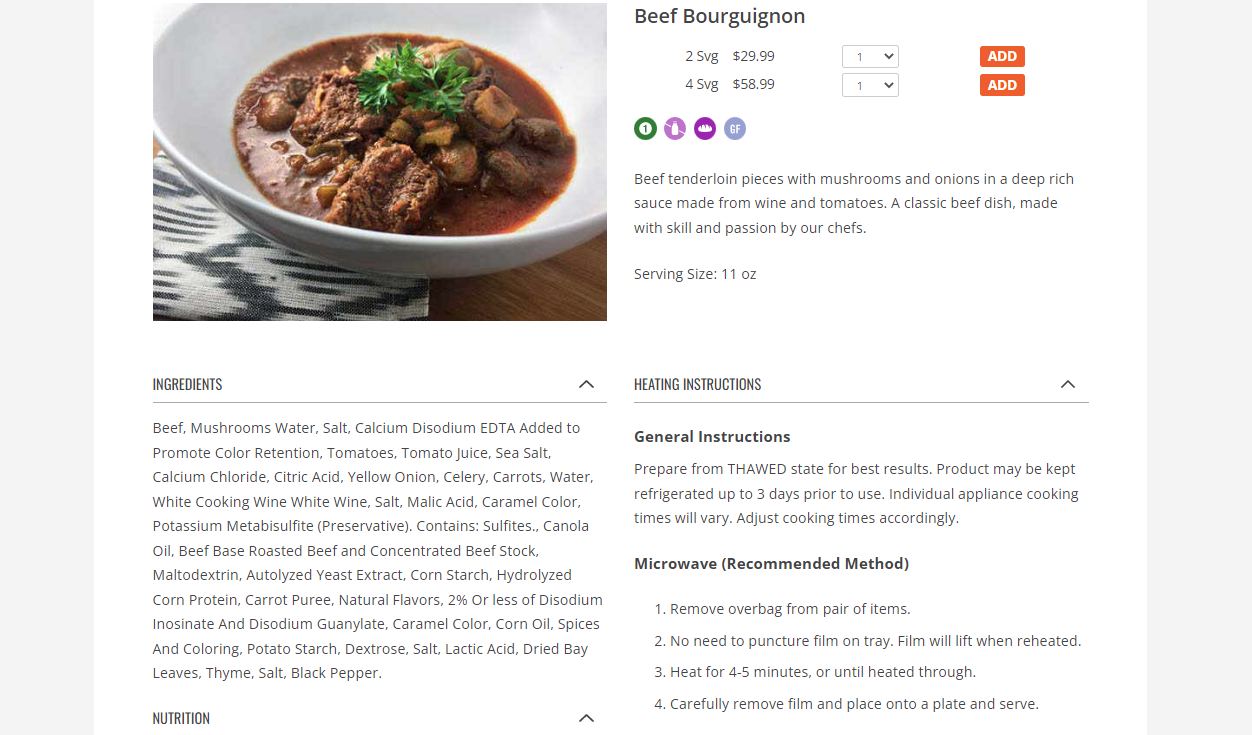Open quantity dropdown for 4 Svg
The width and height of the screenshot is (1252, 735).
(870, 85)
